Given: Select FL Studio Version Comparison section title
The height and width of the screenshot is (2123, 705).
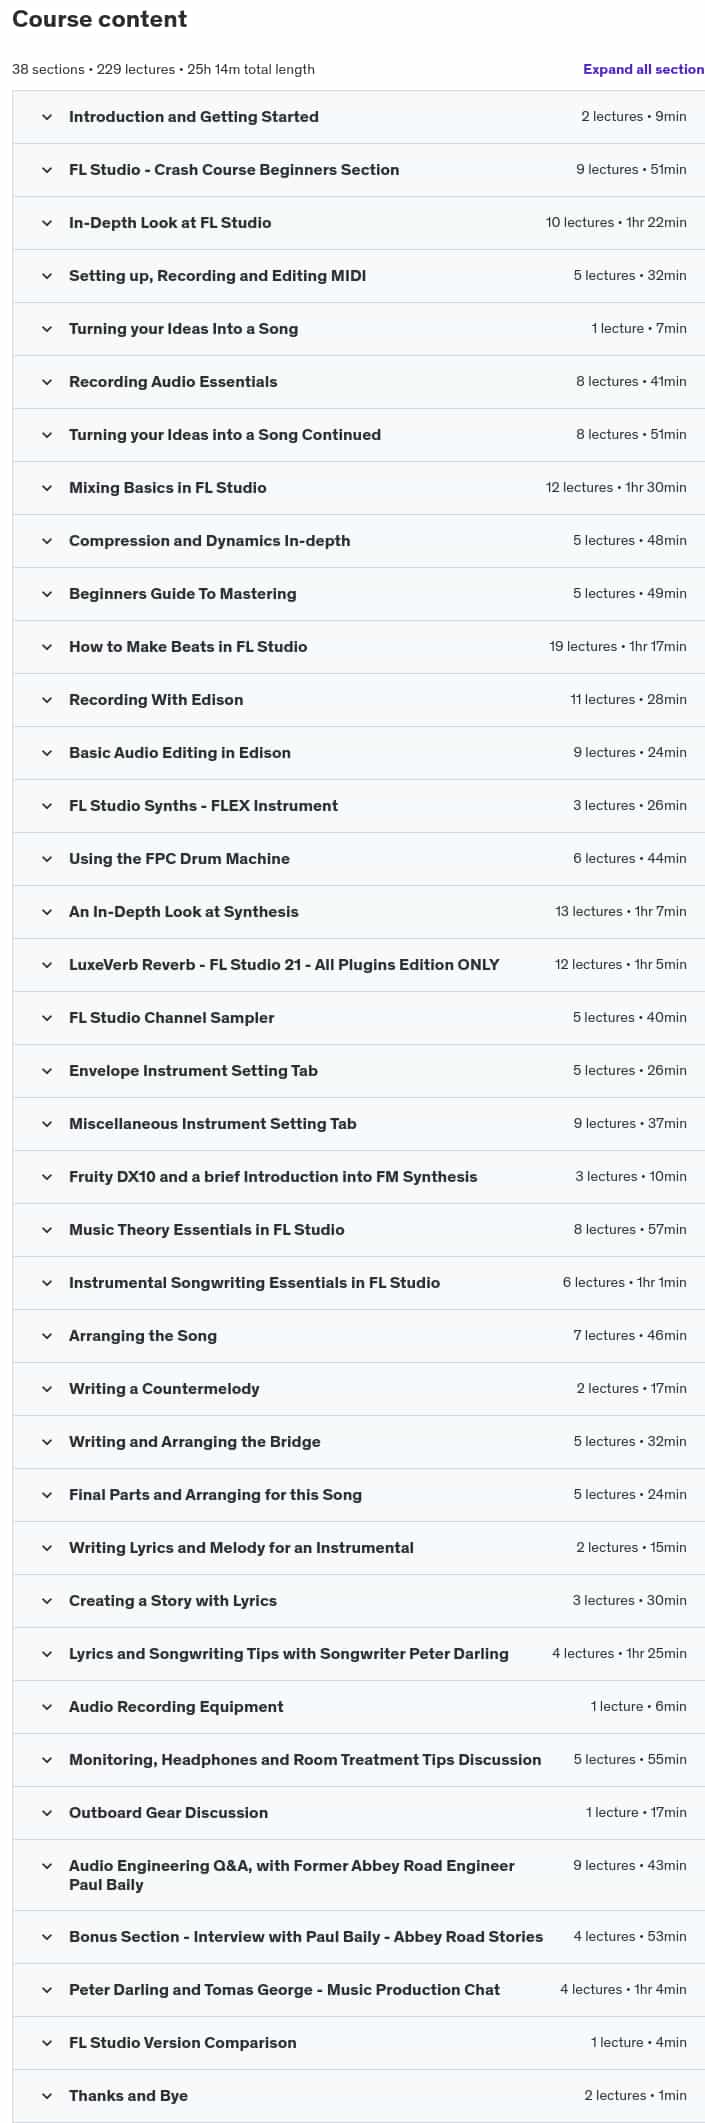Looking at the screenshot, I should point(182,2043).
